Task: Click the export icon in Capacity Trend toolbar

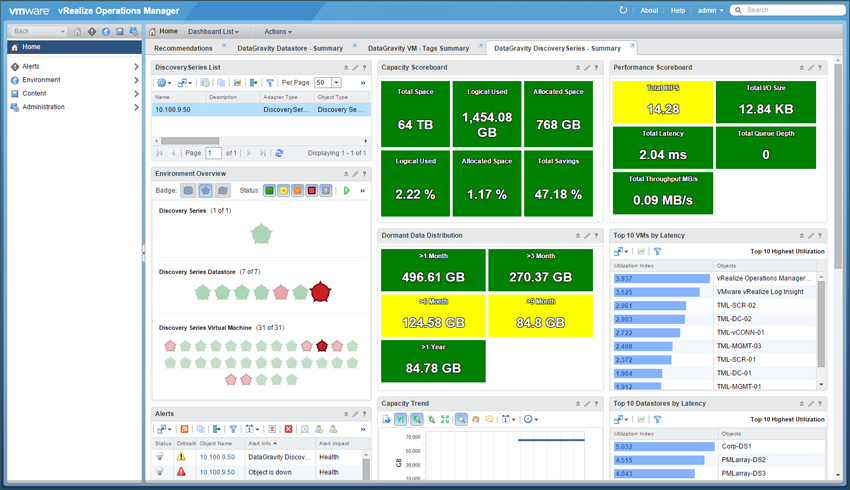Action: [386, 419]
